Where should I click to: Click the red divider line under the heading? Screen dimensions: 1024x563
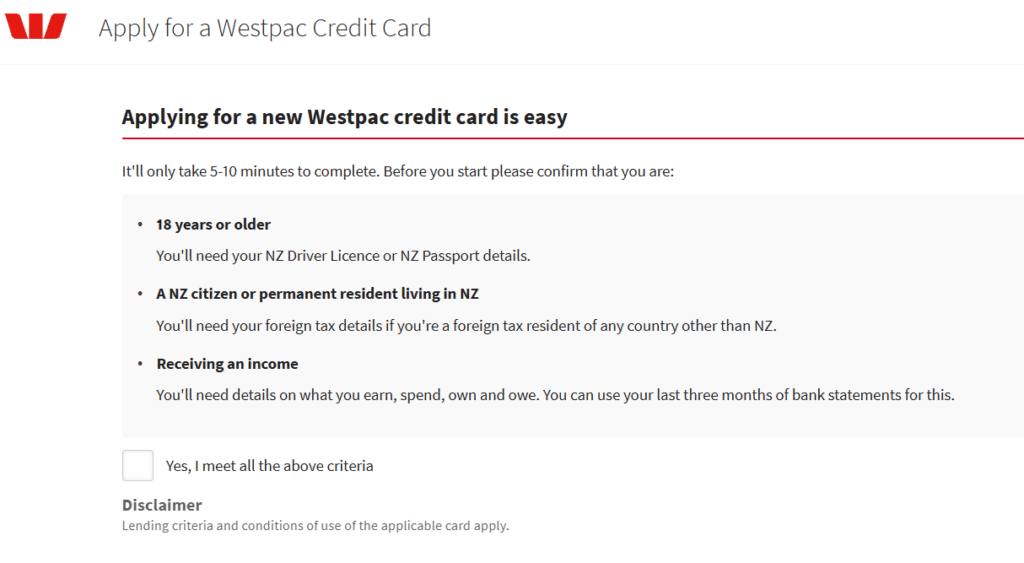pyautogui.click(x=572, y=138)
